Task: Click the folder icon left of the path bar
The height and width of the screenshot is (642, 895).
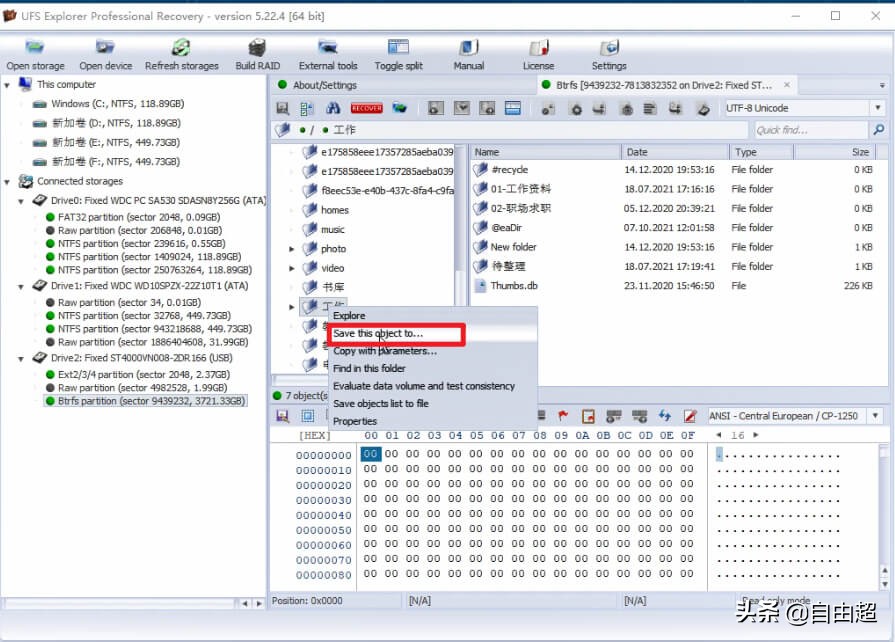Action: click(x=283, y=130)
